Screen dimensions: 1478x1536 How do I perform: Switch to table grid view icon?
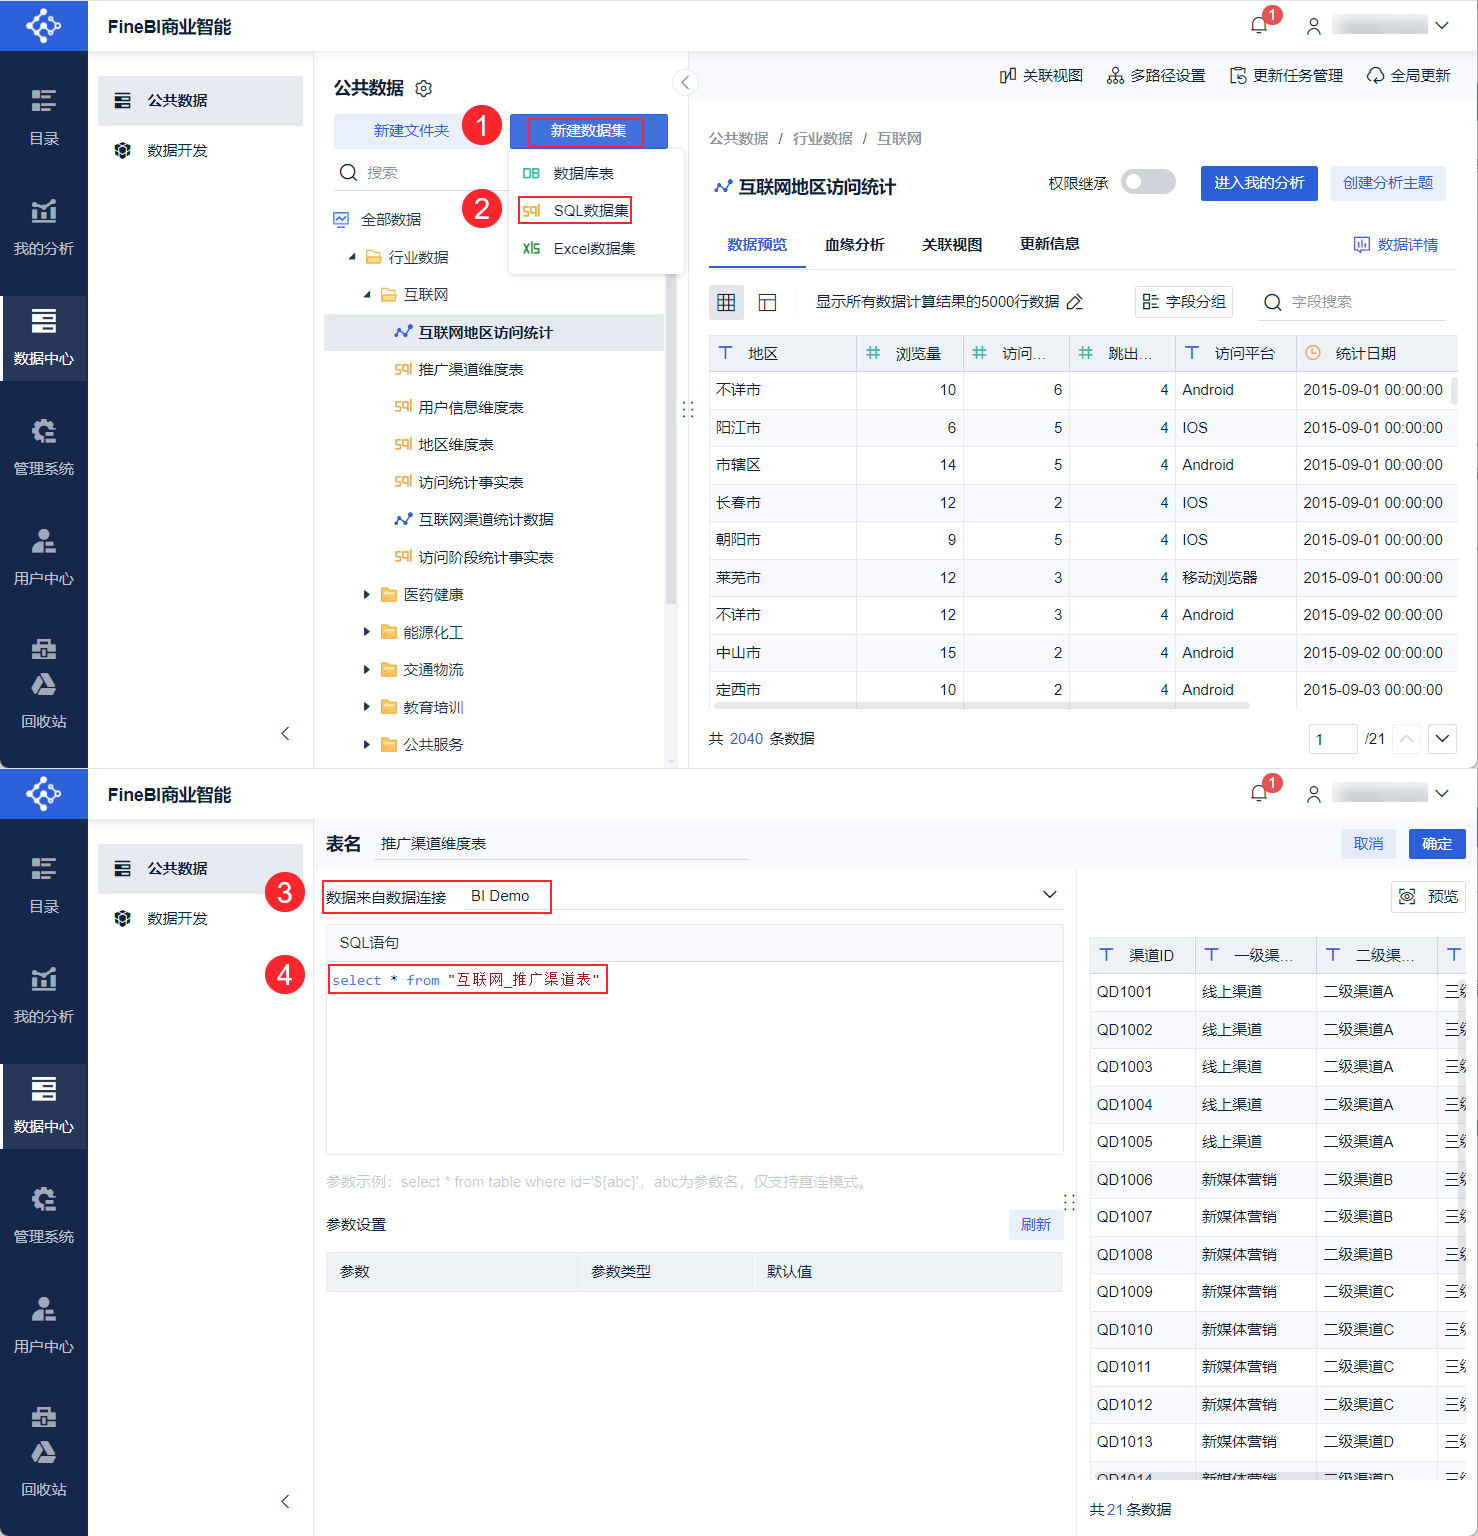(726, 302)
